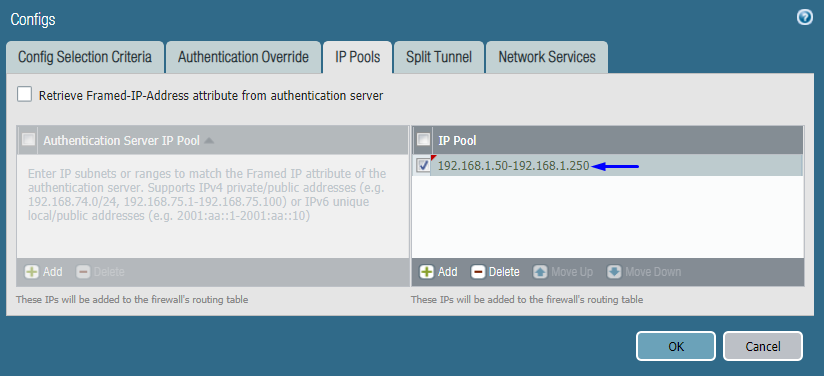The image size is (824, 376).
Task: Click the Authentication Server IP Pool entry area
Action: coord(213,206)
